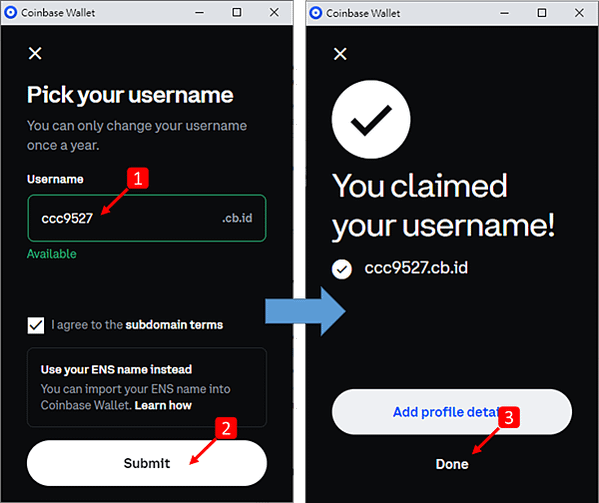Click small checkmark beside ccc9527.cb.id
Screen dimensions: 599x503
pyautogui.click(x=342, y=269)
